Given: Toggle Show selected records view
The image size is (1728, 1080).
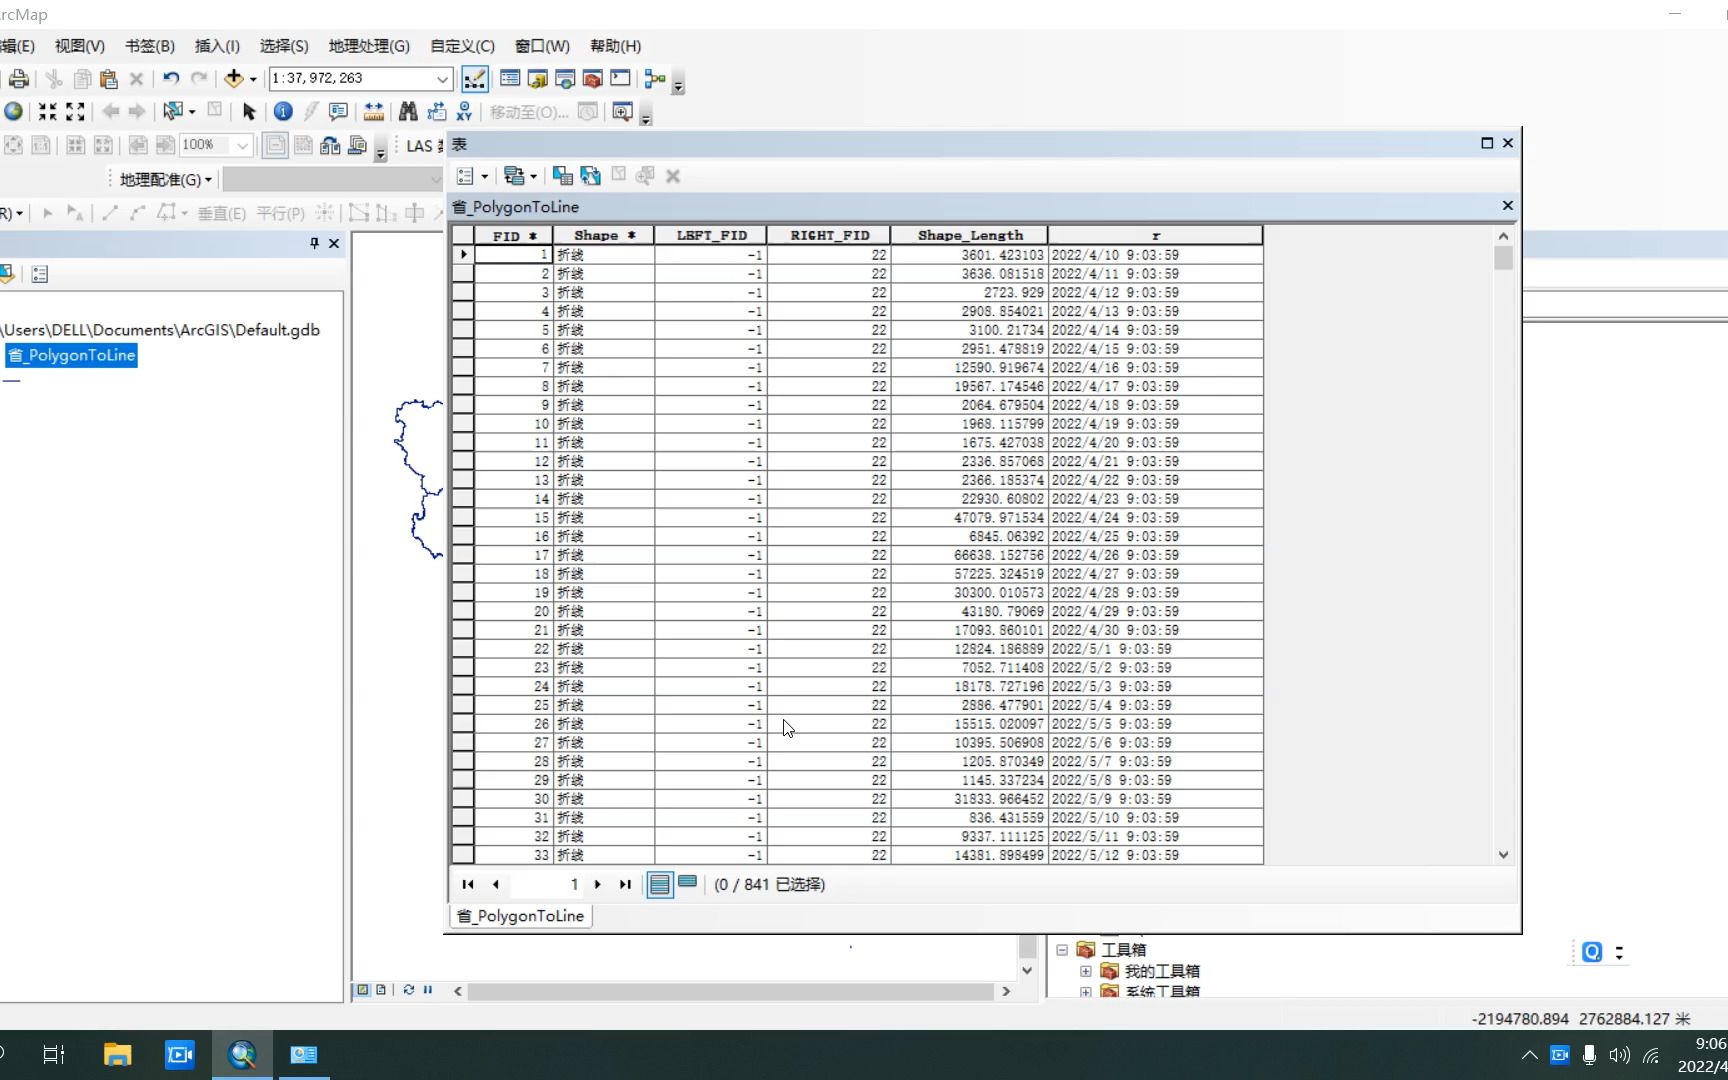Looking at the screenshot, I should [x=688, y=883].
